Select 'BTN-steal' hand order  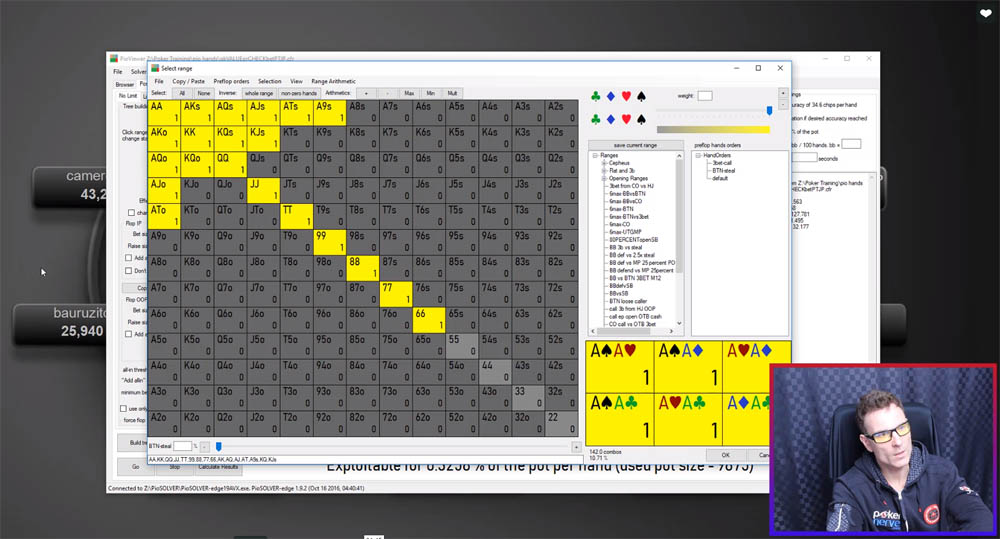[x=724, y=171]
